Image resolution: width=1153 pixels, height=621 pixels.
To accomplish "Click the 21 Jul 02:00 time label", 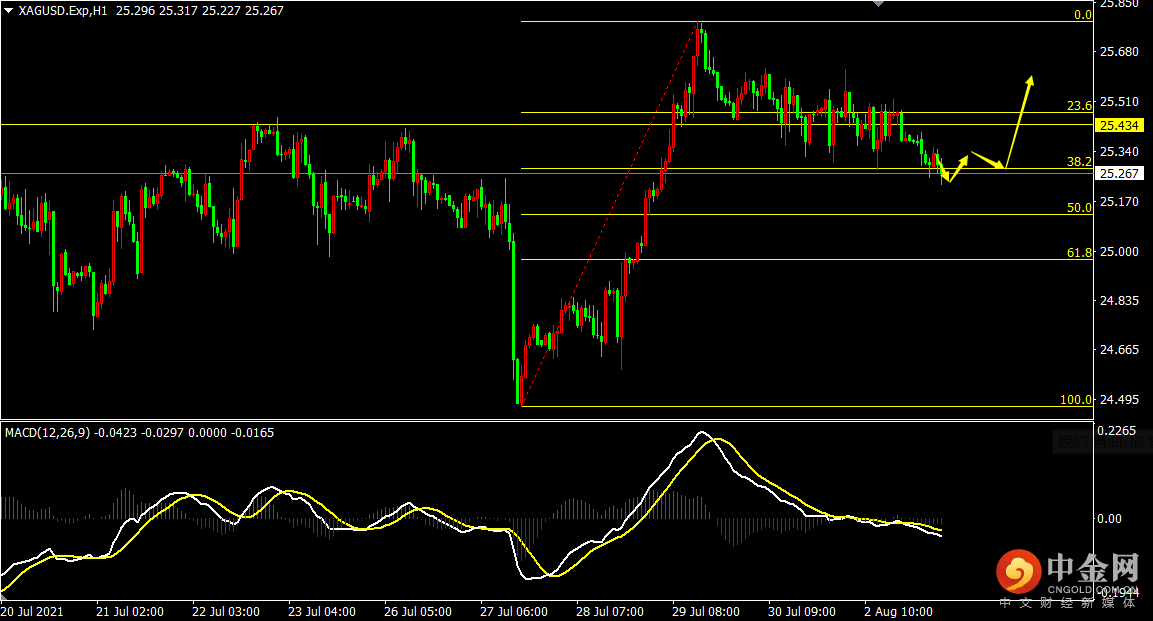I will pos(130,611).
